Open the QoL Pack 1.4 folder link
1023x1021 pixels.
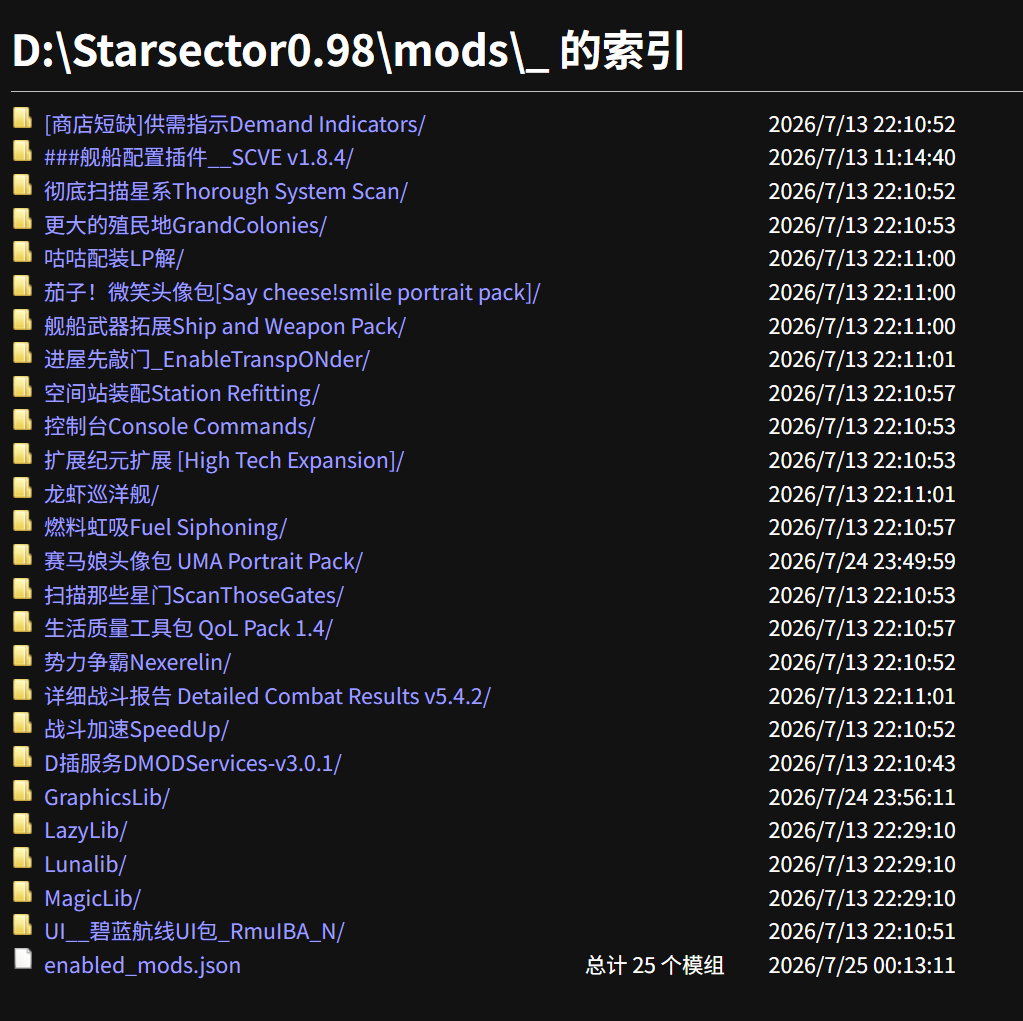pos(189,629)
